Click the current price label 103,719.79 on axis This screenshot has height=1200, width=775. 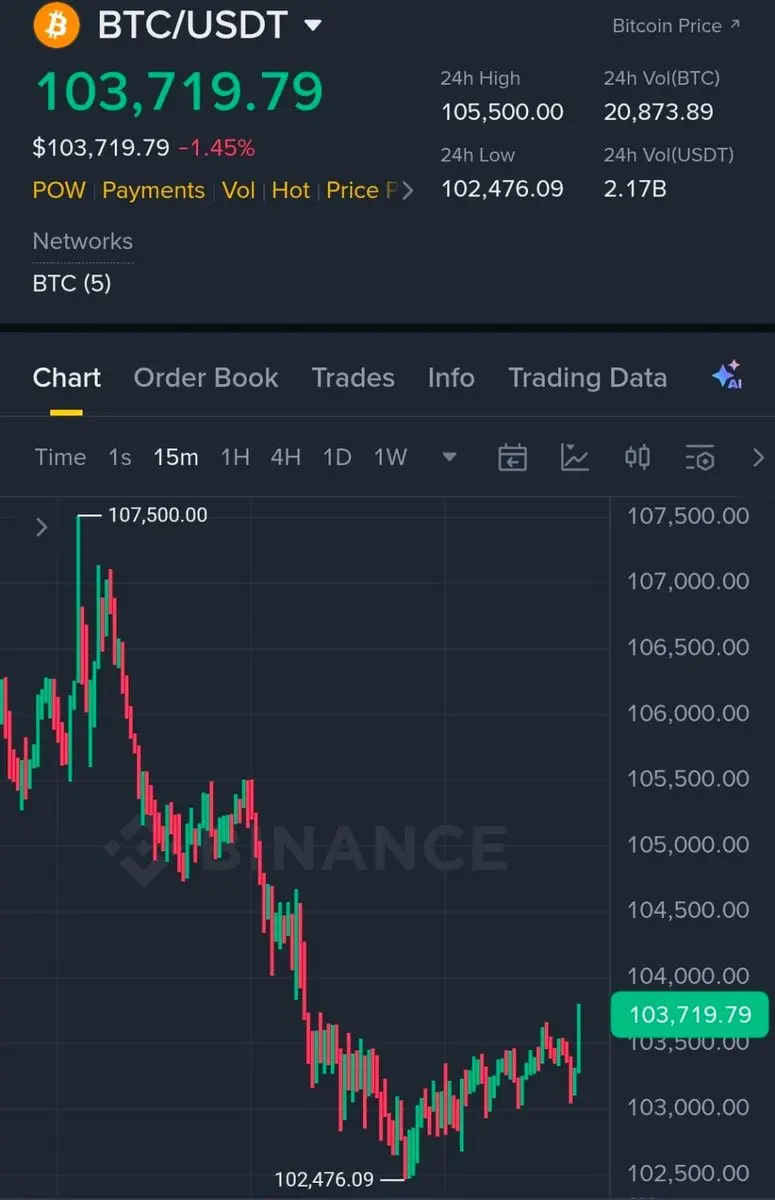point(689,1015)
